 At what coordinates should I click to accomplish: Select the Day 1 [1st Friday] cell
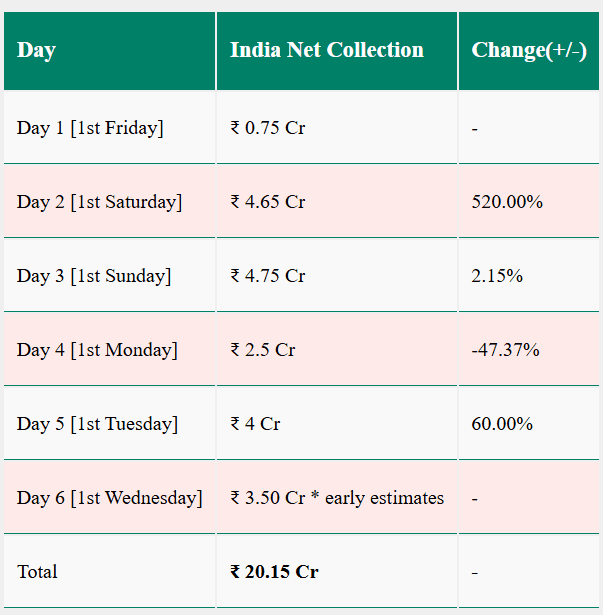point(90,128)
